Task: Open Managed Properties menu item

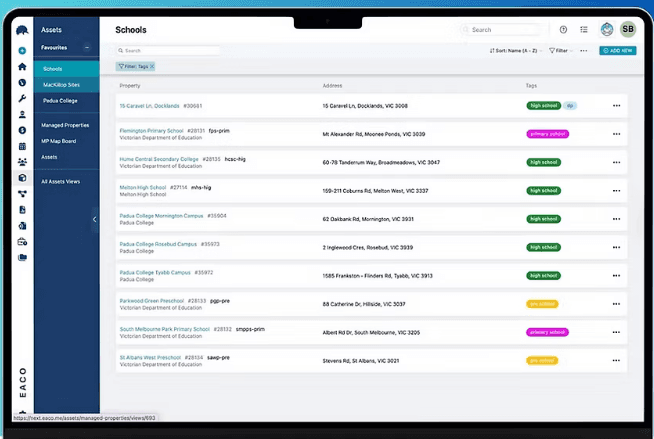Action: coord(67,125)
